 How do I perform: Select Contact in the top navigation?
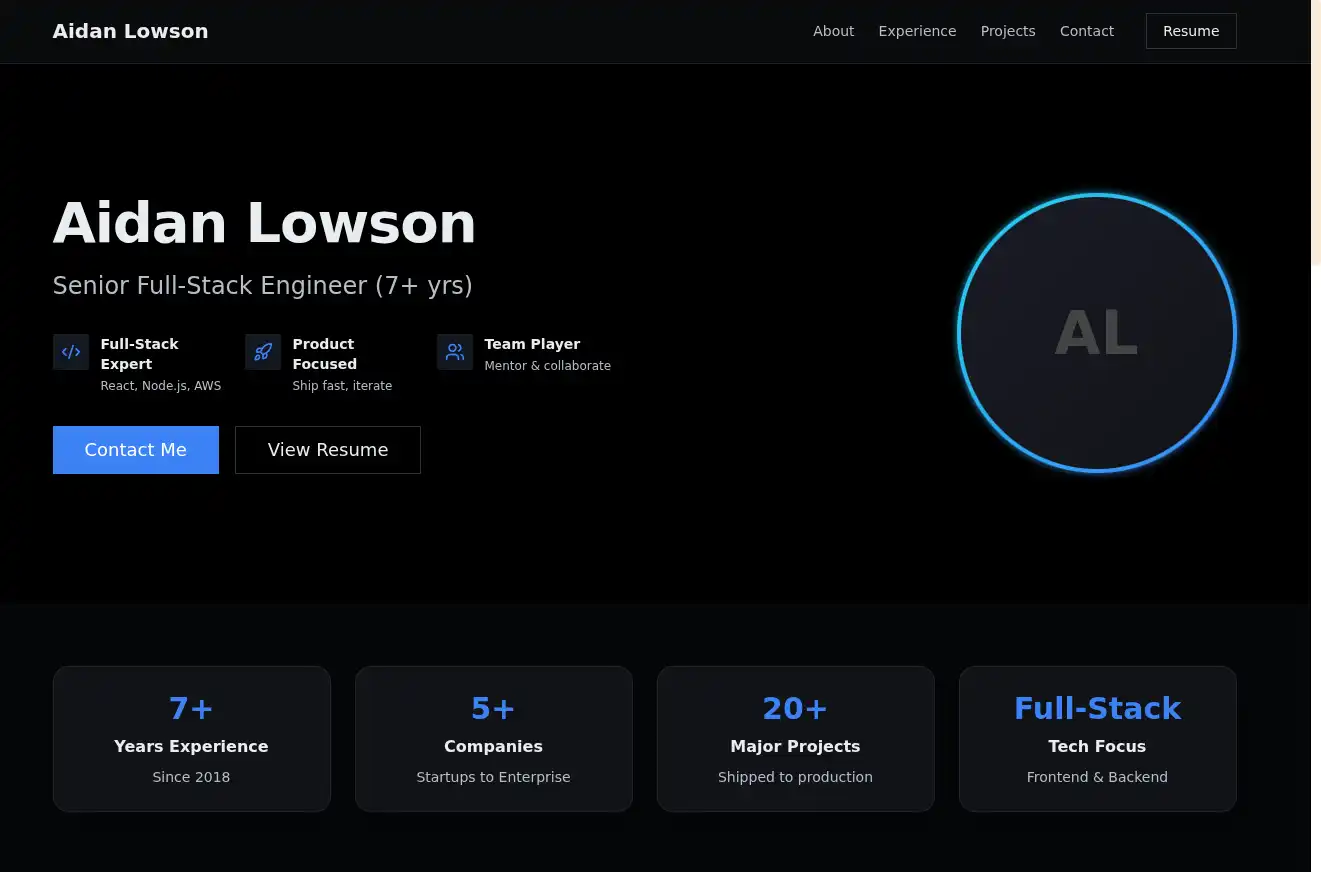pos(1086,31)
